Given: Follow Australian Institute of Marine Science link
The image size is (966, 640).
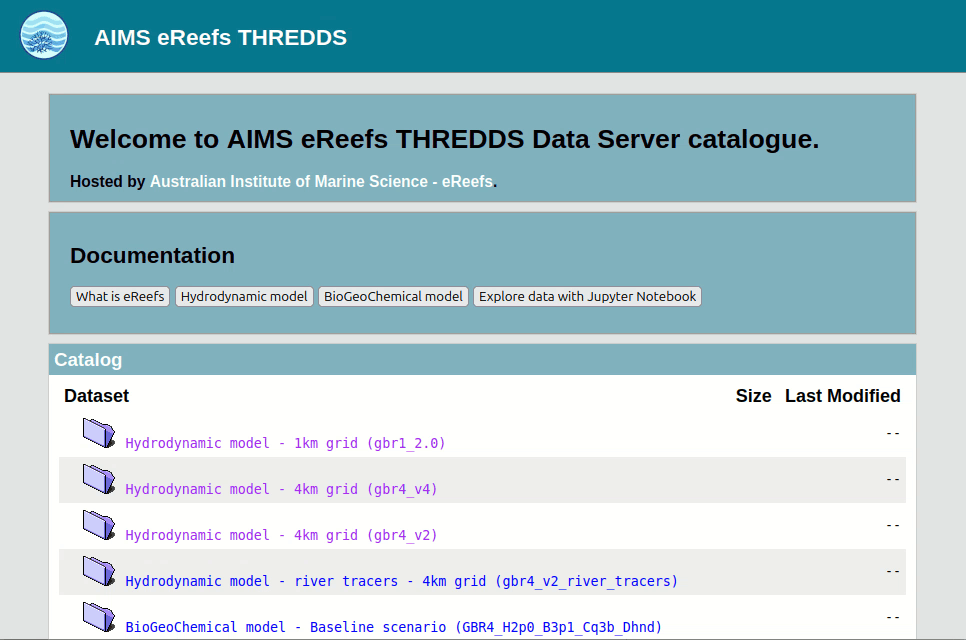Looking at the screenshot, I should [321, 182].
